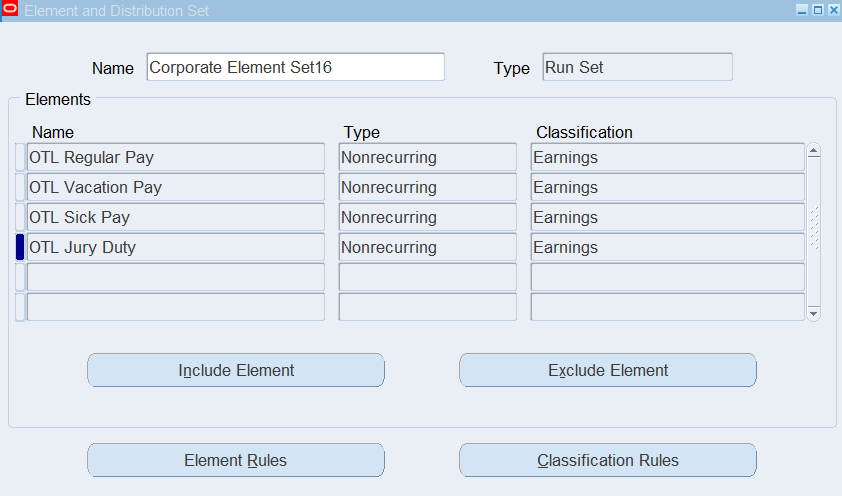Click record selector for OTL Sick Pay row
Screen dimensions: 842x496
click(20, 217)
